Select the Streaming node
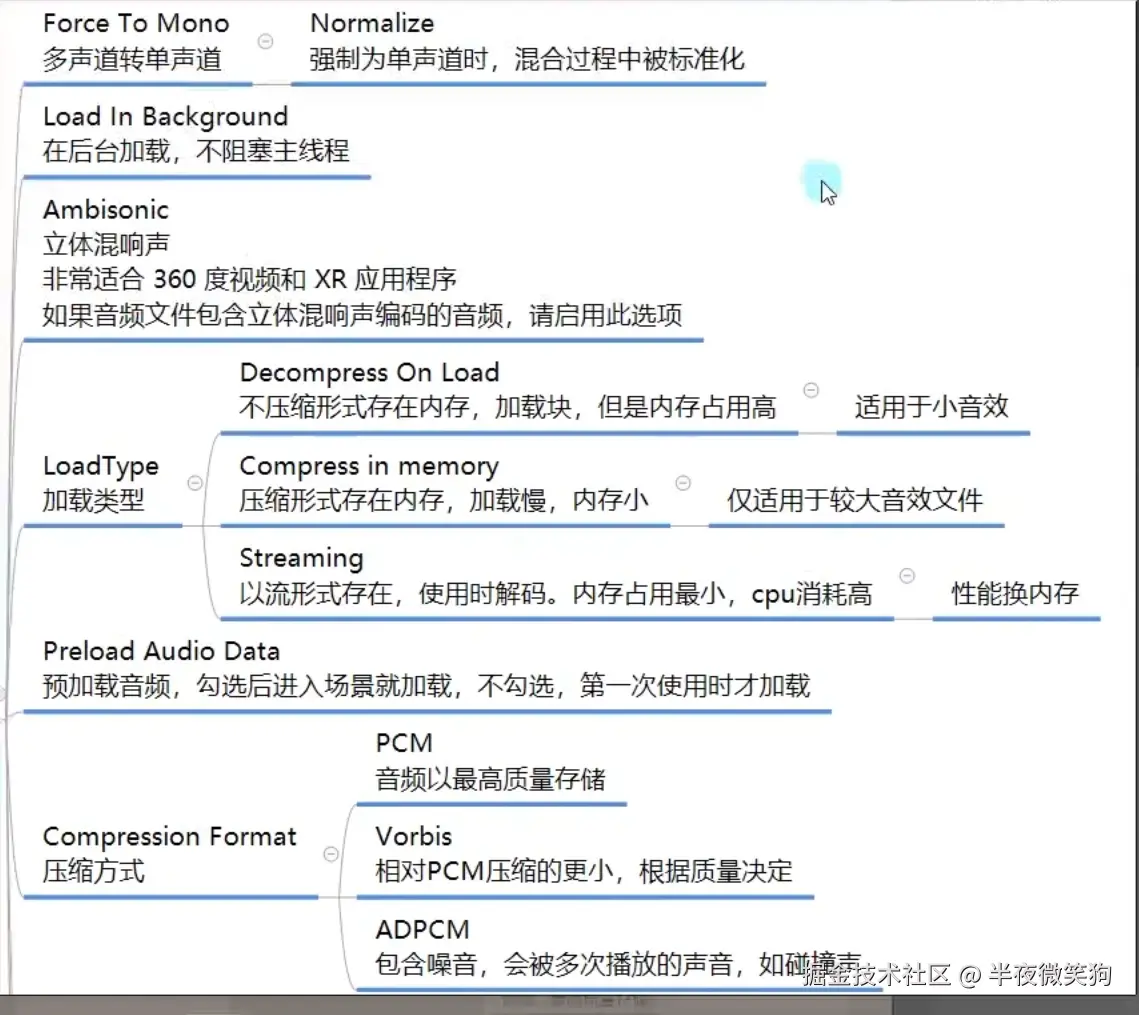 pos(555,576)
